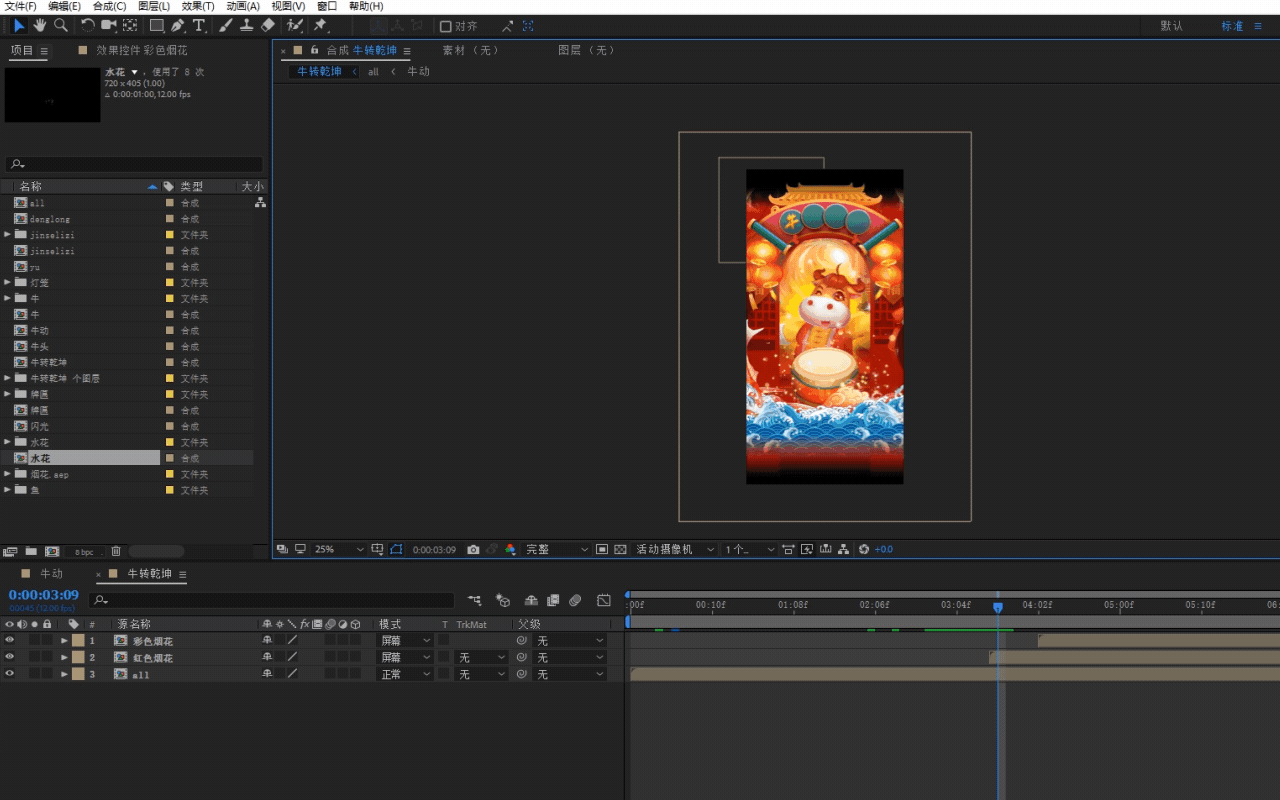Click the 8 bpc color depth button

[85, 552]
